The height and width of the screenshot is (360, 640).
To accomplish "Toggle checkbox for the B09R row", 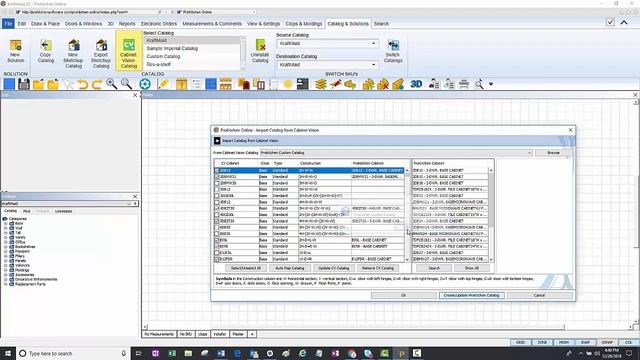I will point(217,247).
